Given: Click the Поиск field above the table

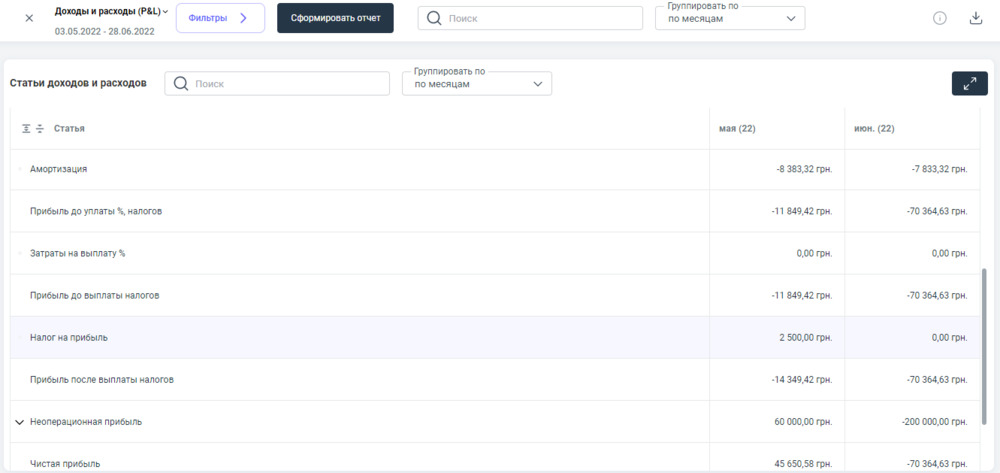Looking at the screenshot, I should (x=288, y=84).
